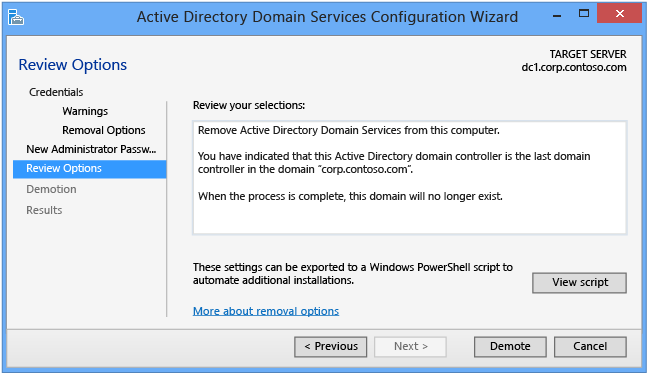Go to the Credentials step
The width and height of the screenshot is (647, 373).
[56, 92]
